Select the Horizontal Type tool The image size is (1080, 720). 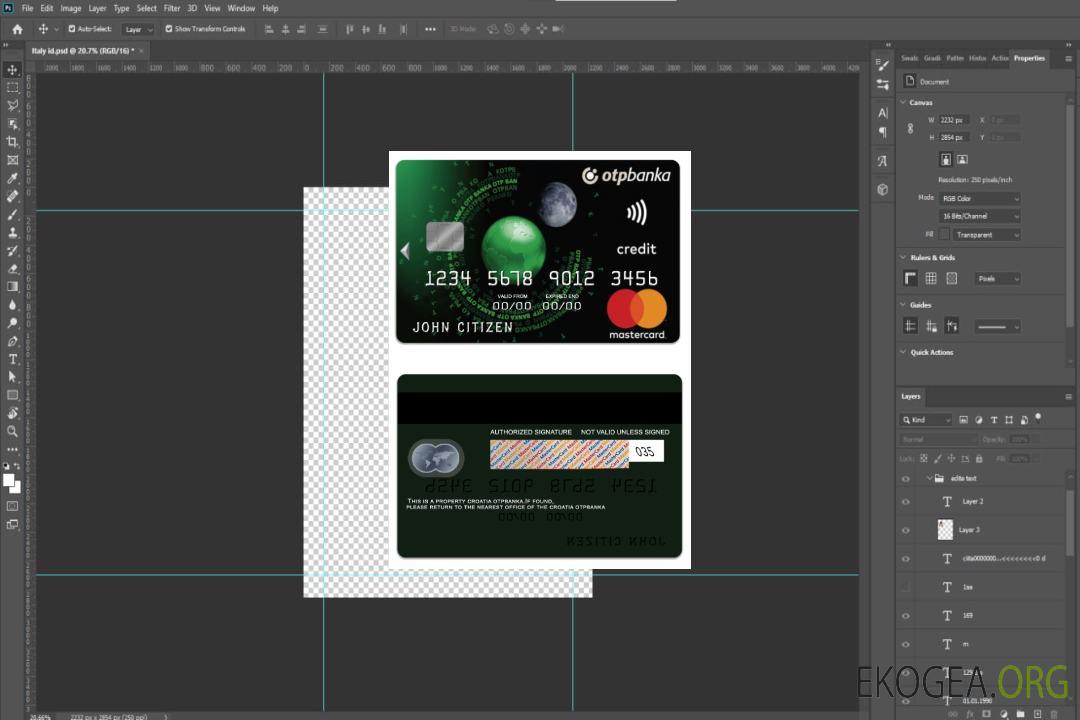point(12,359)
